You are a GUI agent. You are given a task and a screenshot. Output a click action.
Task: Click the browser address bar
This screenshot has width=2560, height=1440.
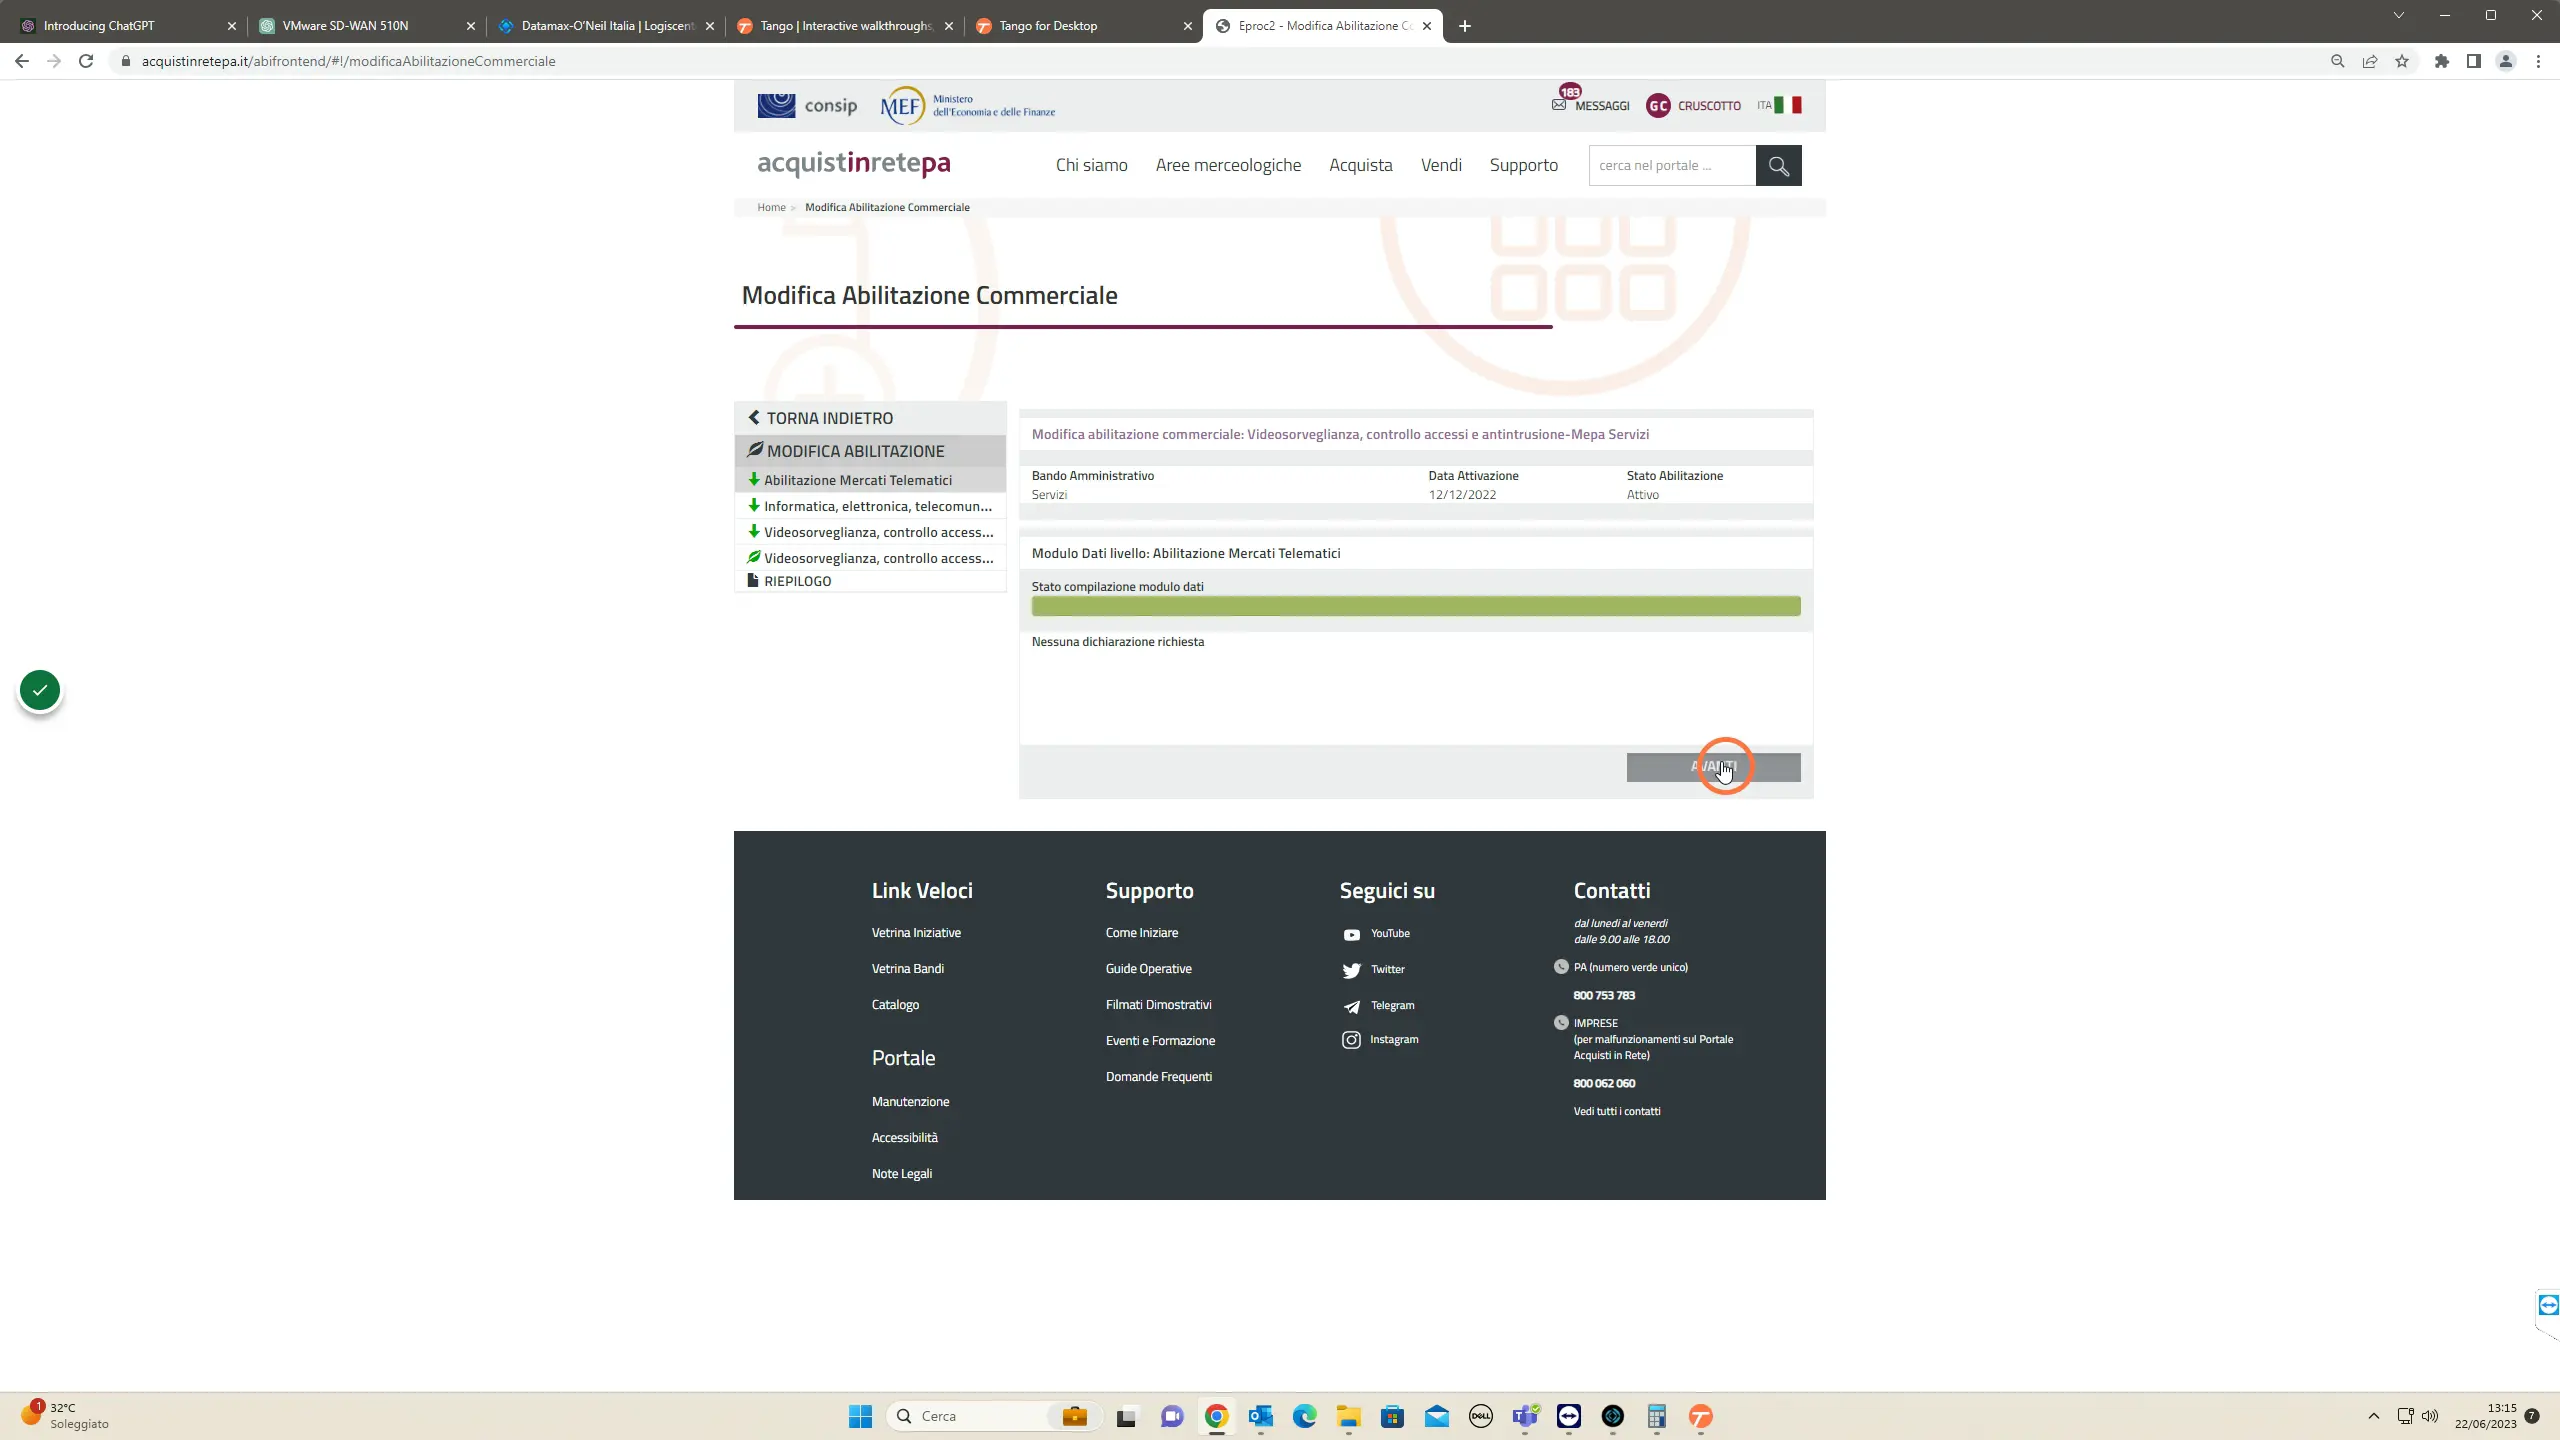[x=1220, y=61]
